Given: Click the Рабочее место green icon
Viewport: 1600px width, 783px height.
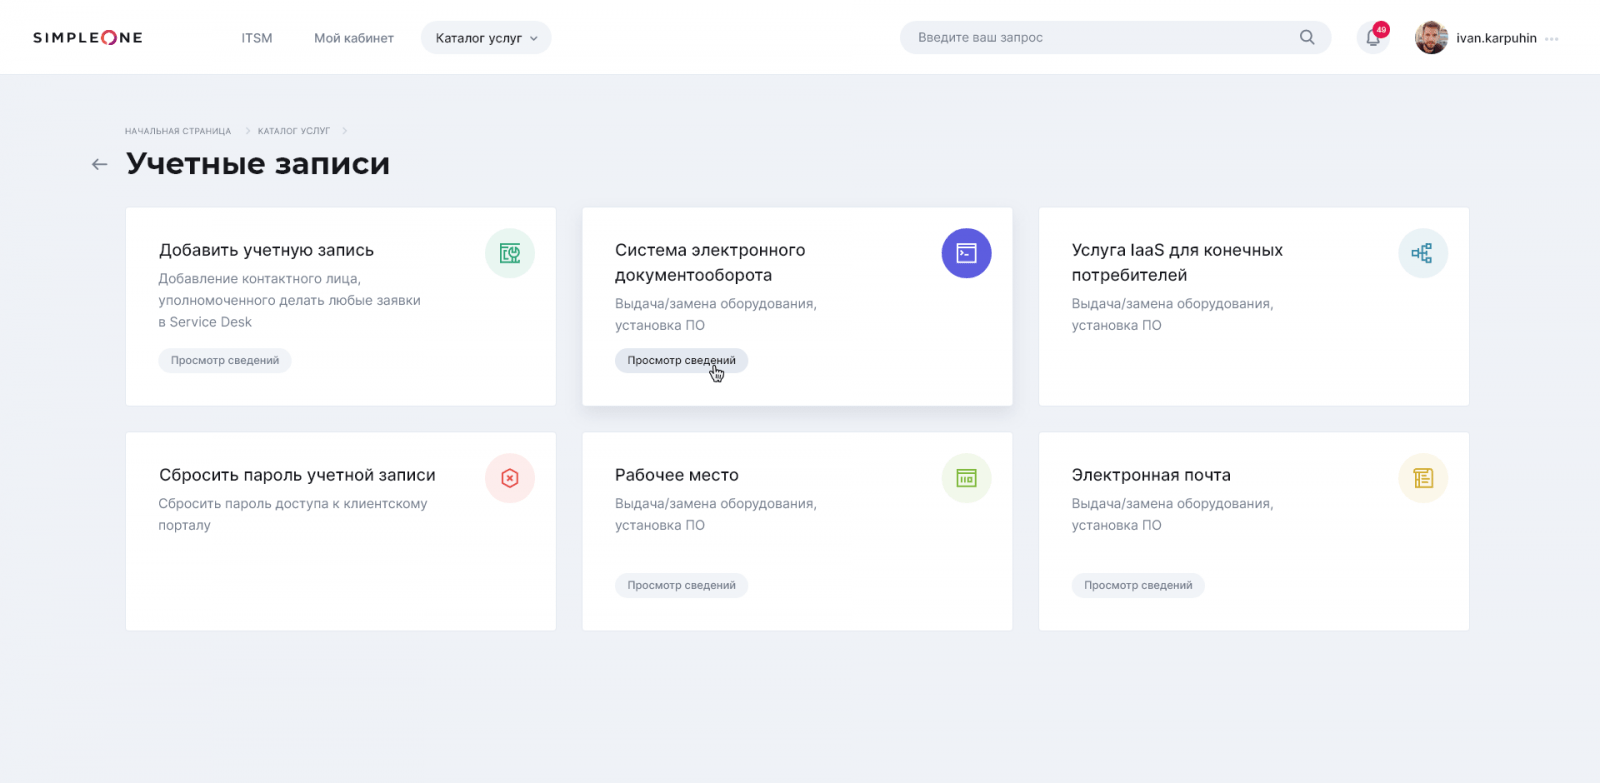Looking at the screenshot, I should pos(966,478).
